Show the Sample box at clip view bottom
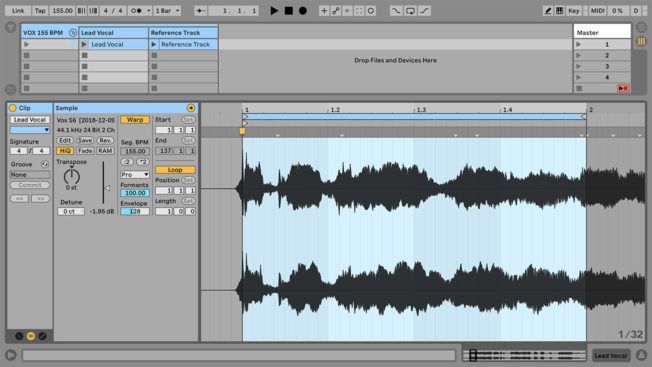Image resolution: width=652 pixels, height=367 pixels. (x=31, y=336)
